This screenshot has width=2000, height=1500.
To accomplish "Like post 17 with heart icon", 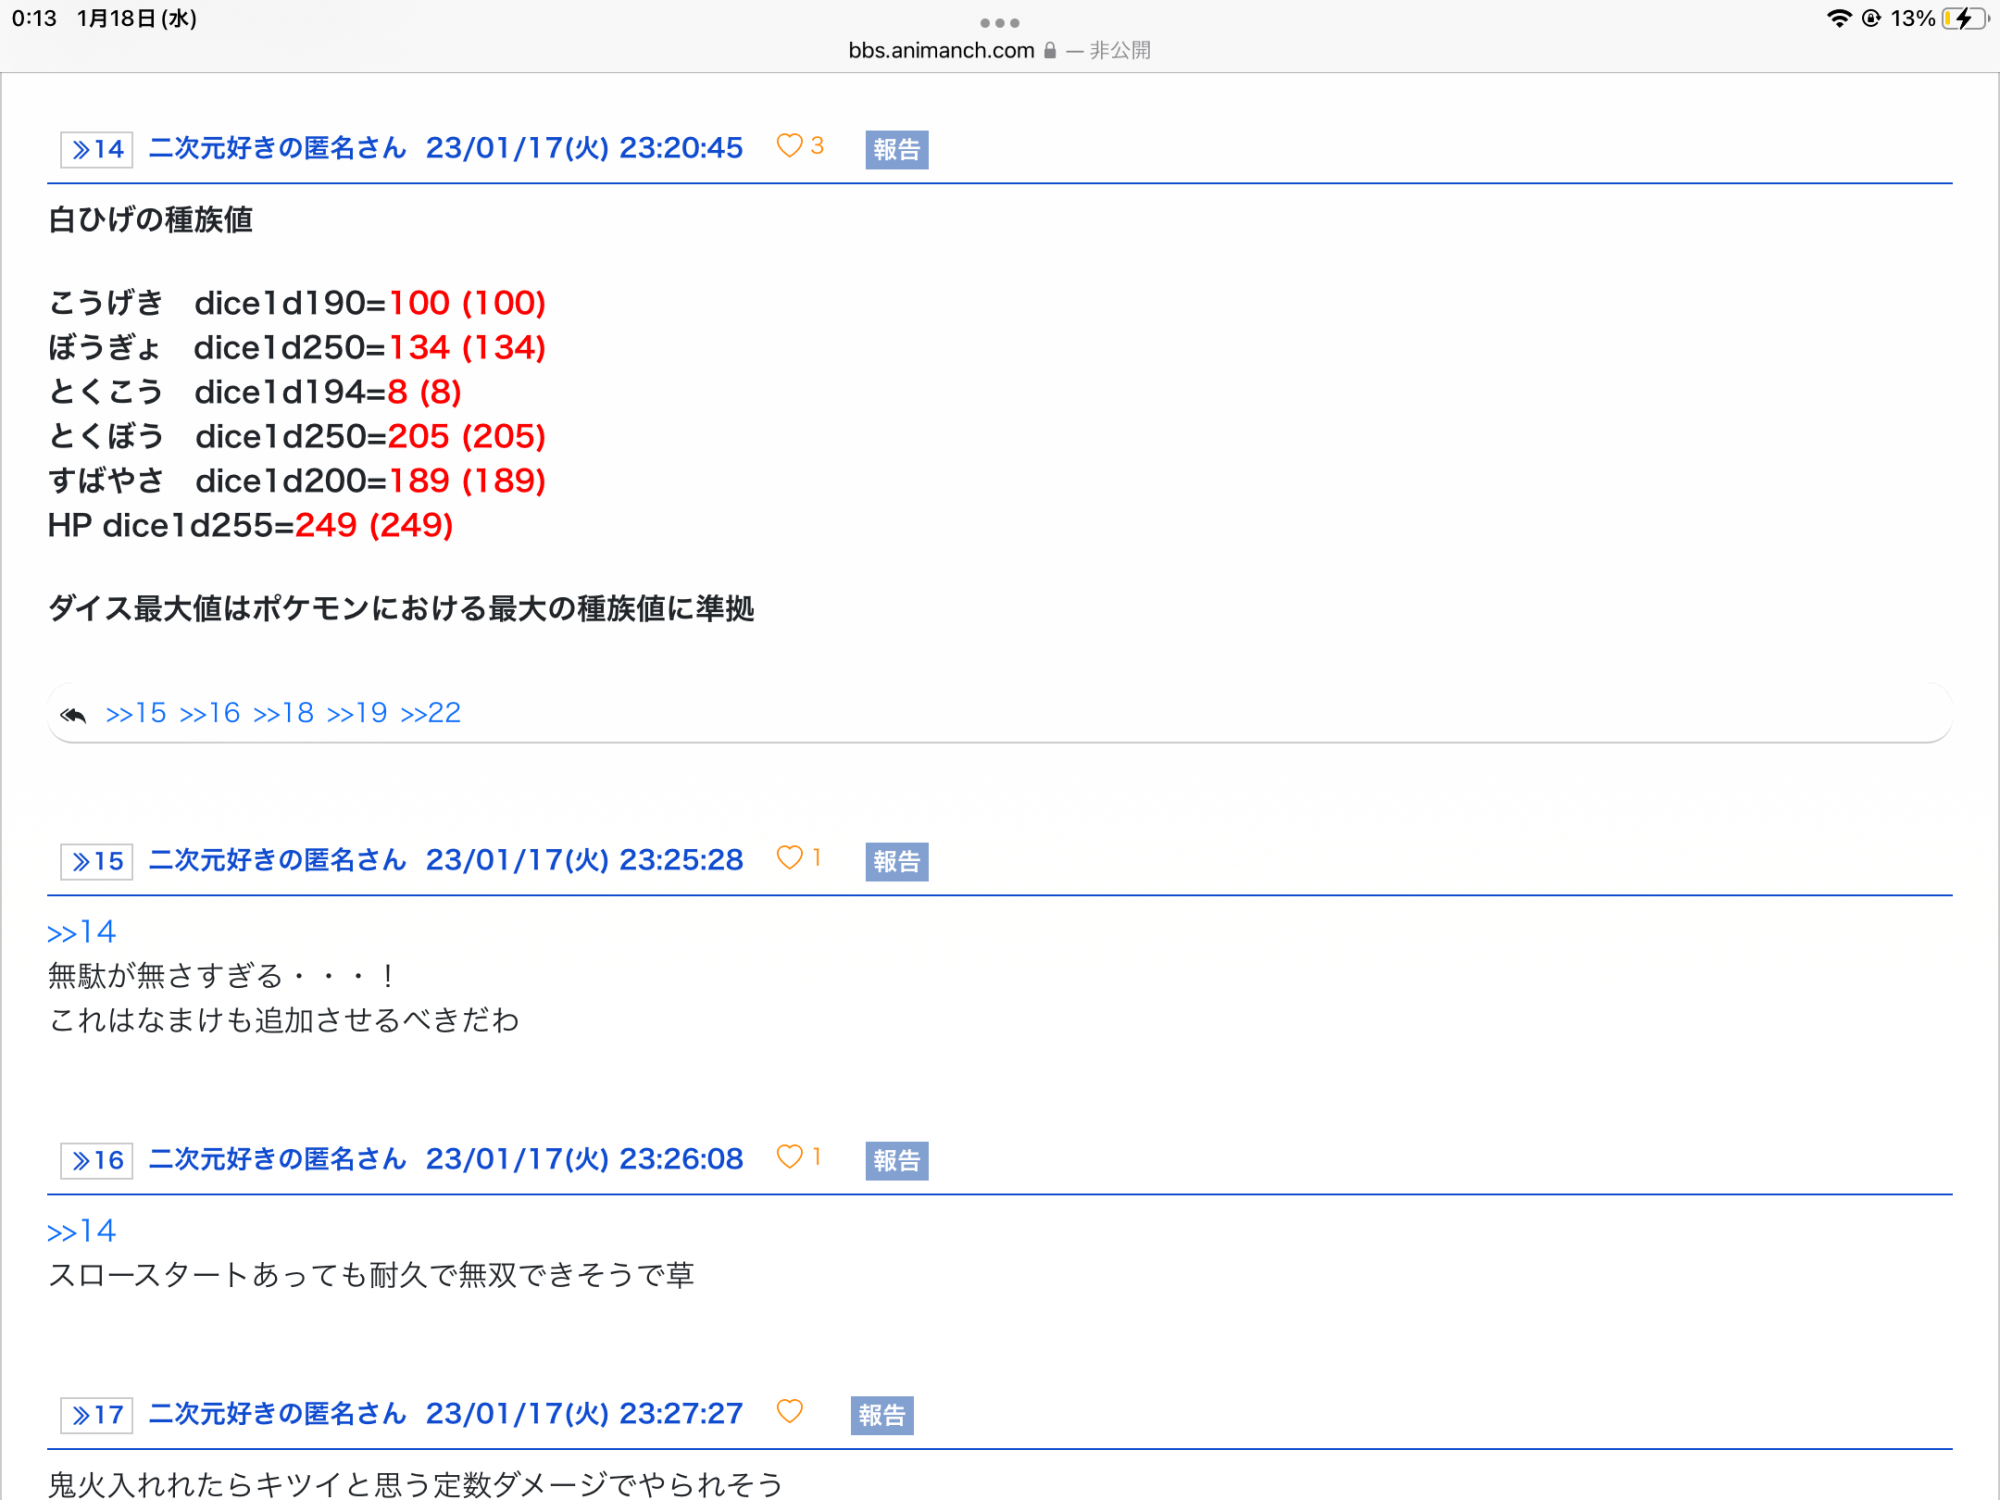I will [790, 1411].
